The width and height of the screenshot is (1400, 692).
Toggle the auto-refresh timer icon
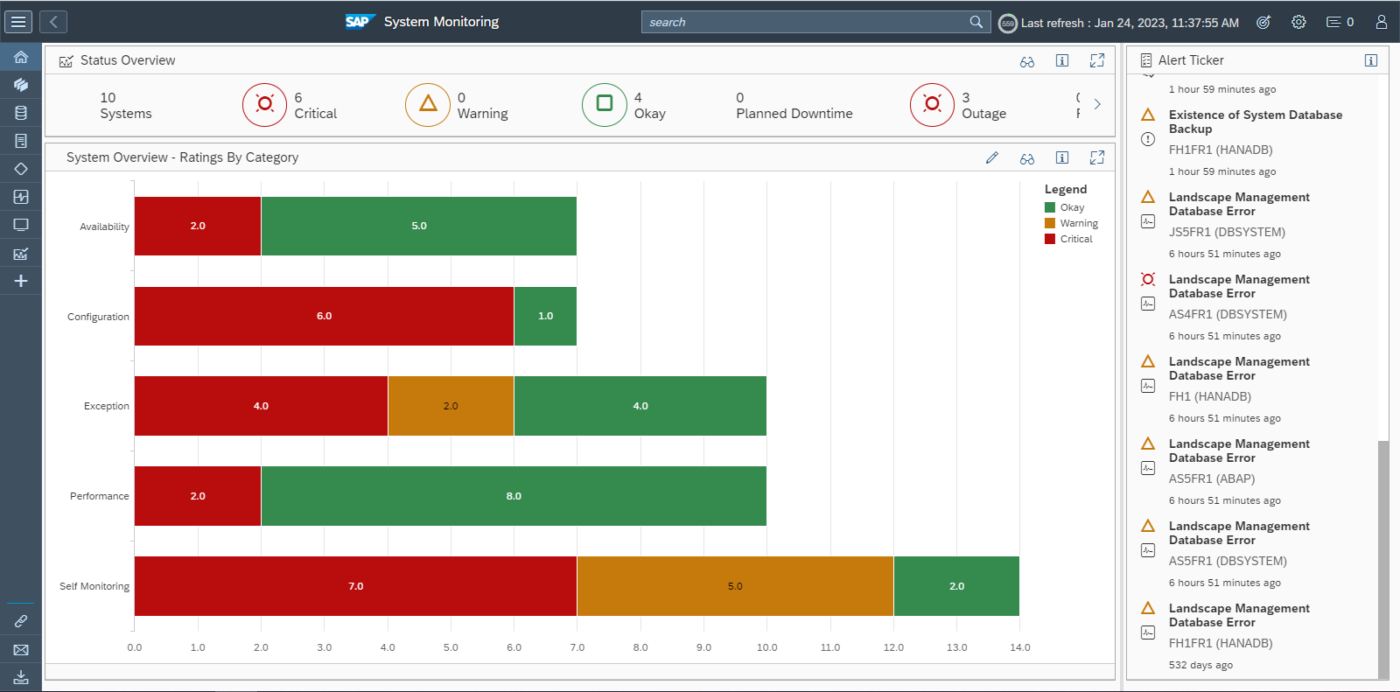[1008, 22]
